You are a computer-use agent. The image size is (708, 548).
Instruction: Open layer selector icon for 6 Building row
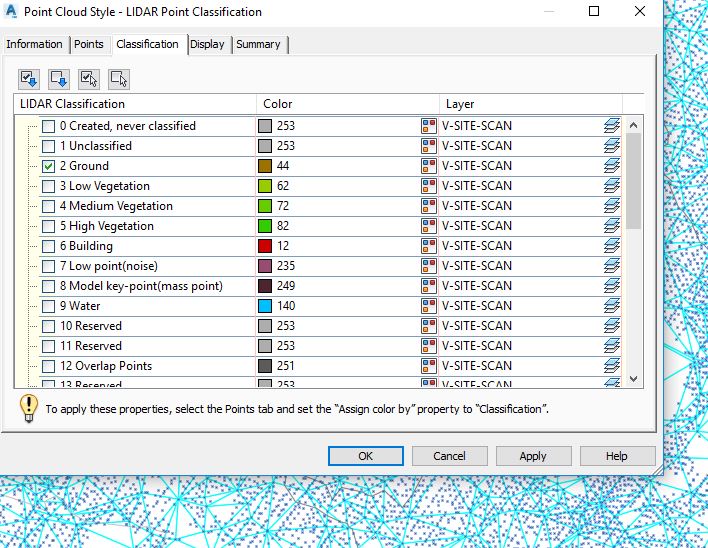click(x=612, y=246)
